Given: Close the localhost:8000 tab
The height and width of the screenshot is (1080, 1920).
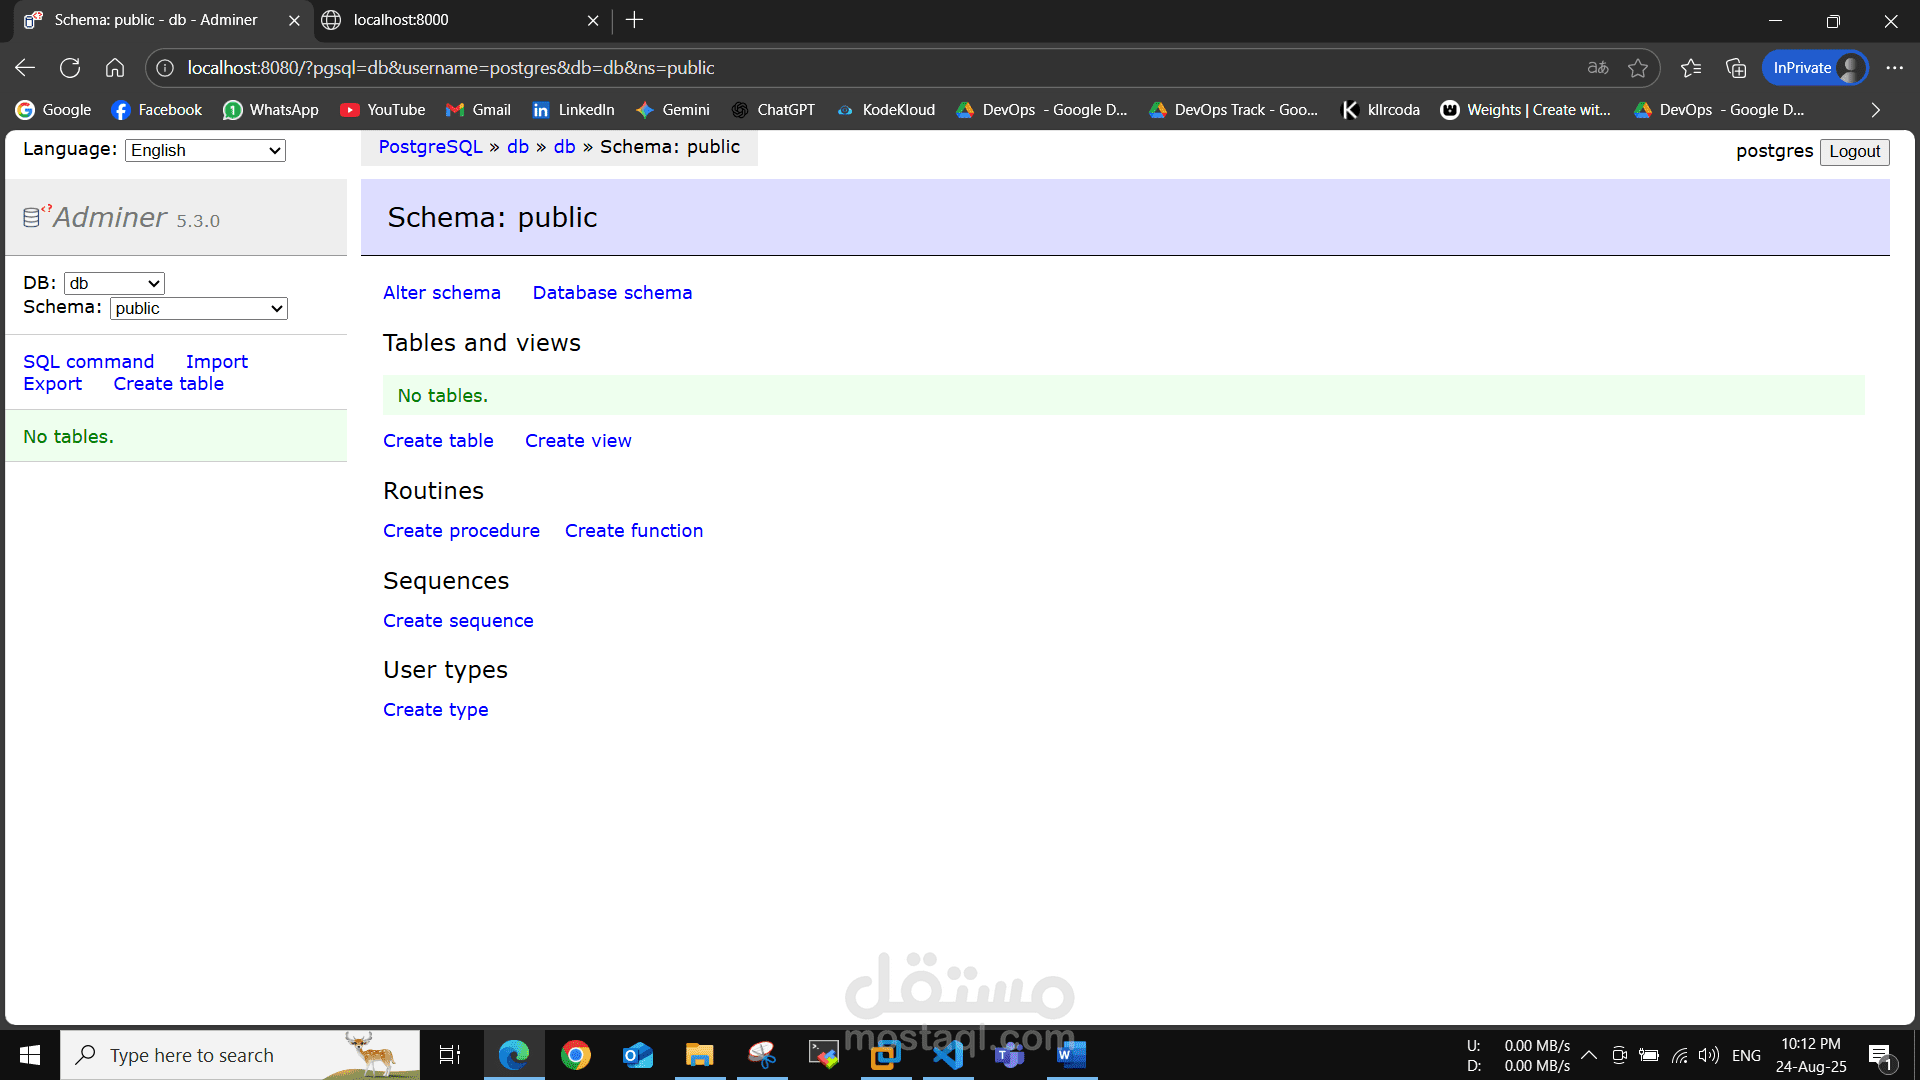Looking at the screenshot, I should click(x=593, y=20).
